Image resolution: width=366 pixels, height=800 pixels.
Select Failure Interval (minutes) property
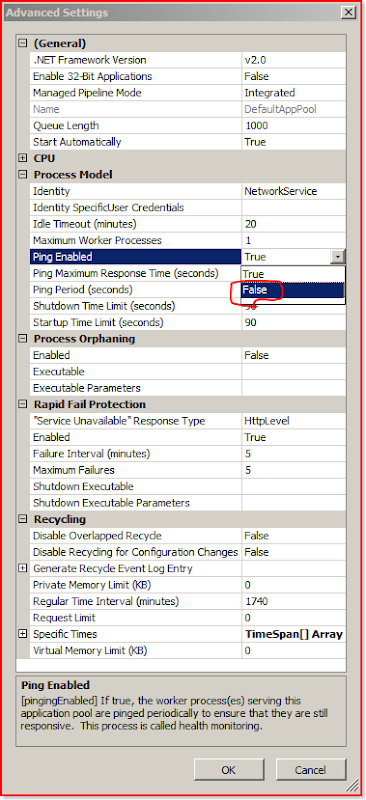188,454
